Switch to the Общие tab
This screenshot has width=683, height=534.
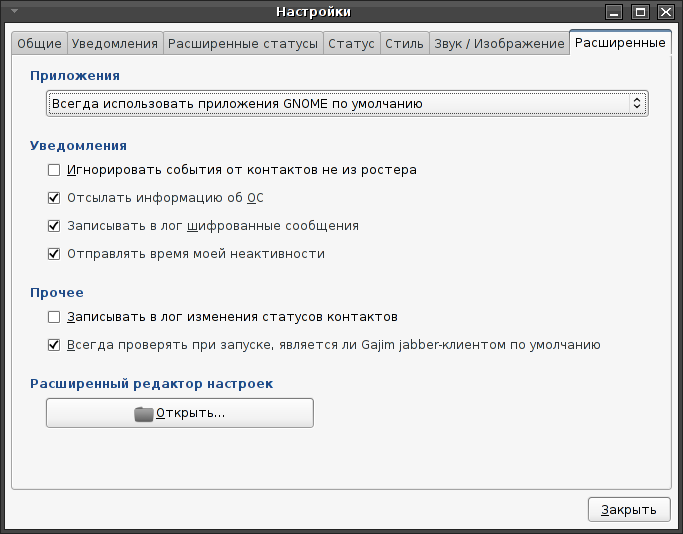pyautogui.click(x=39, y=43)
